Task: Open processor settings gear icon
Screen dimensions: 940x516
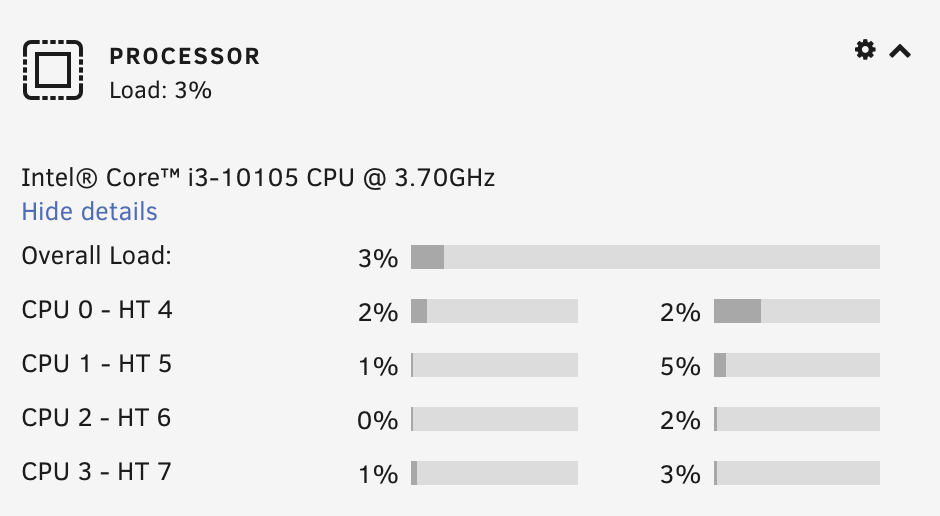Action: (x=865, y=50)
